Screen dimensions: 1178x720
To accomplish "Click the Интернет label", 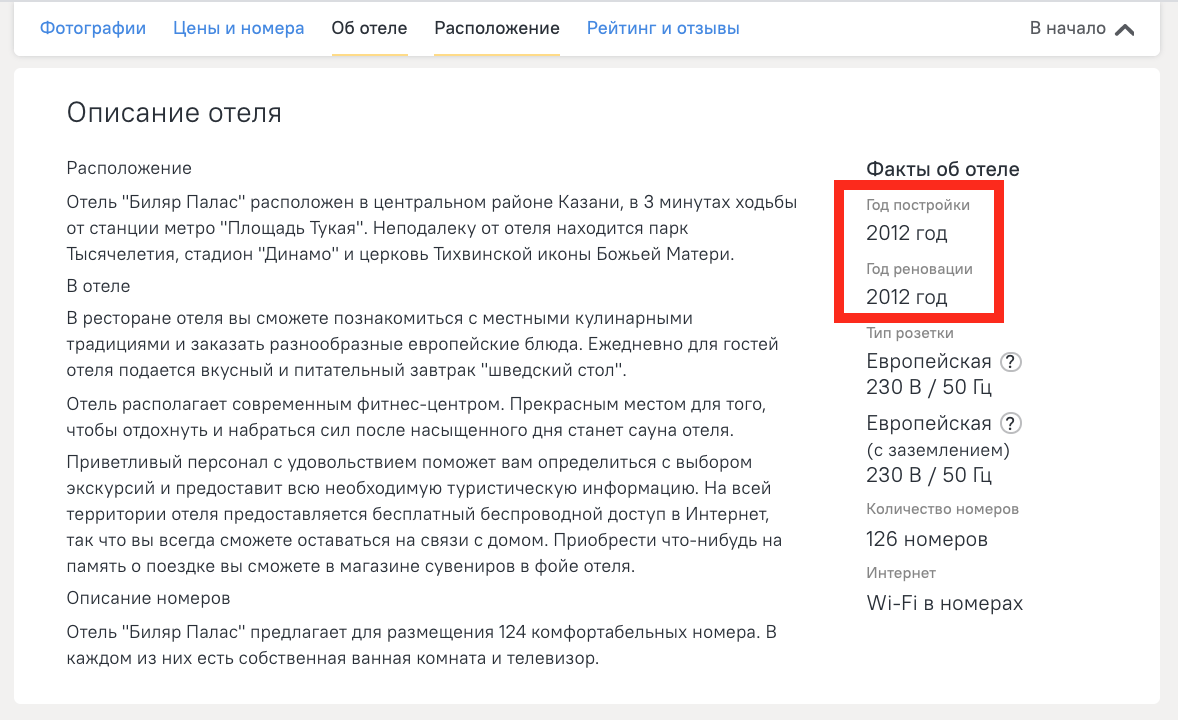I will (x=900, y=573).
